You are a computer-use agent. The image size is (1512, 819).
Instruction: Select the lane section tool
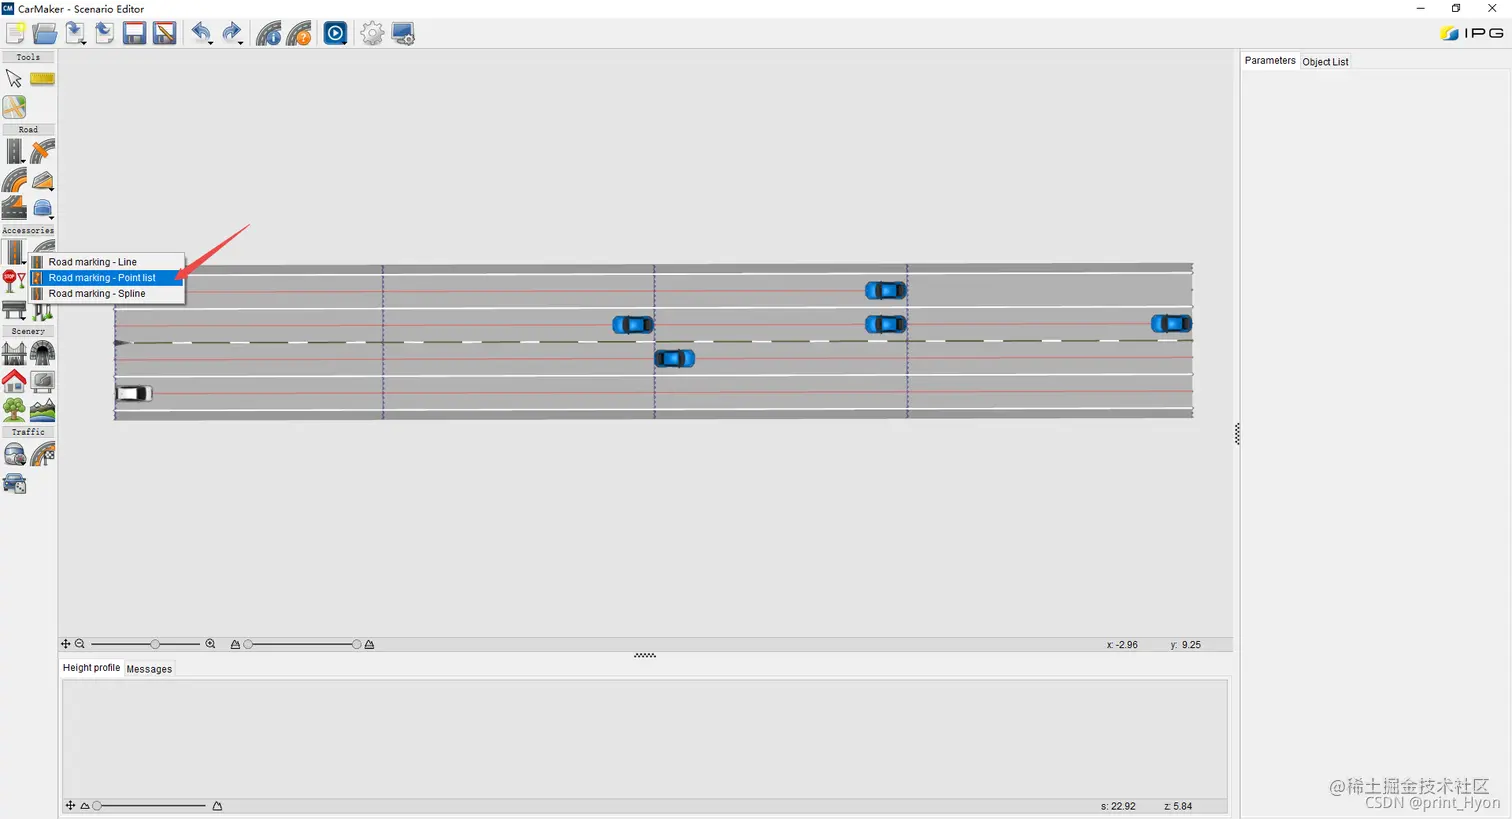click(x=14, y=207)
